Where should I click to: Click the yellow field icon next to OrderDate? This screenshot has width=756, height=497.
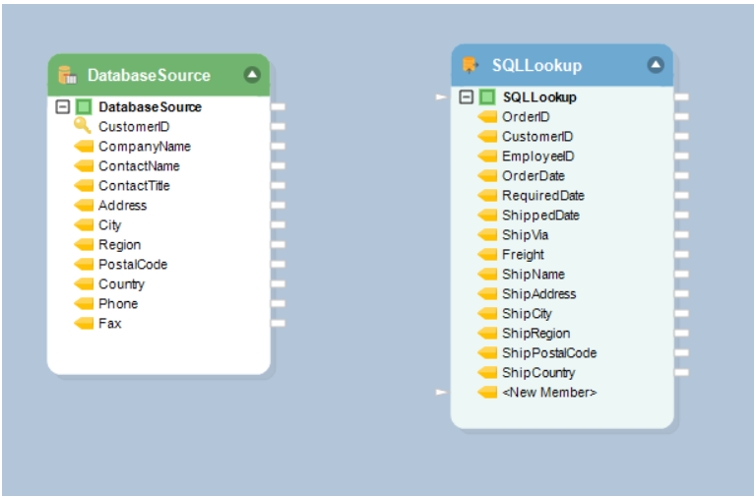click(487, 176)
